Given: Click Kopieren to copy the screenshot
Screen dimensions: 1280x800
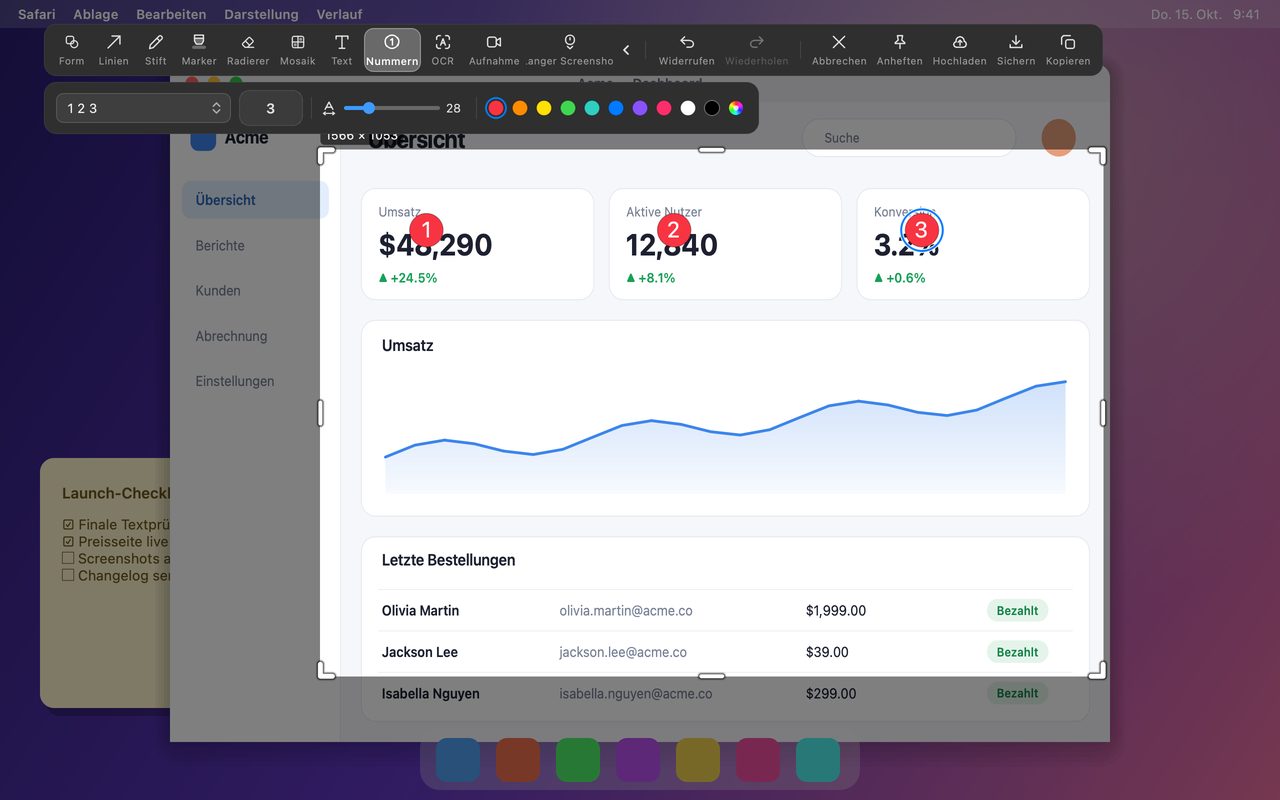Looking at the screenshot, I should 1068,50.
